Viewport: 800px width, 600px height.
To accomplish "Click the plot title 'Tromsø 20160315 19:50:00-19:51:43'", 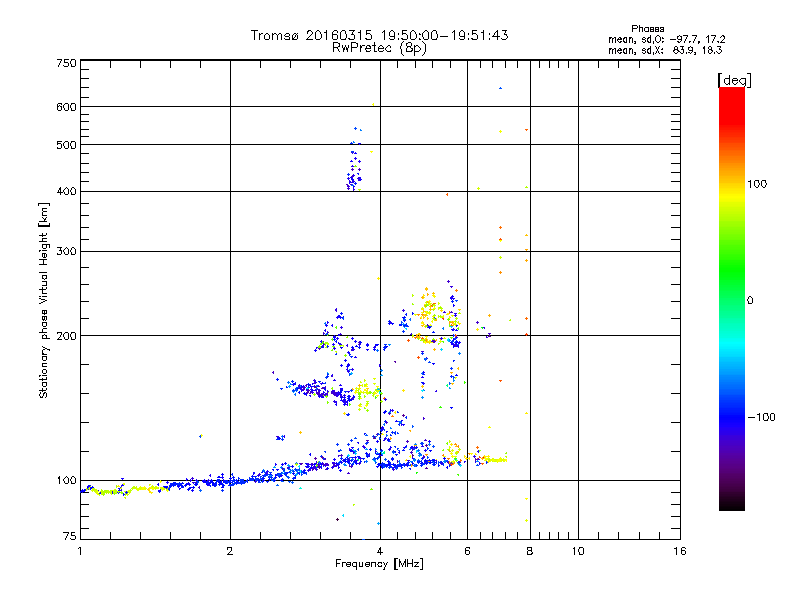I will point(379,35).
